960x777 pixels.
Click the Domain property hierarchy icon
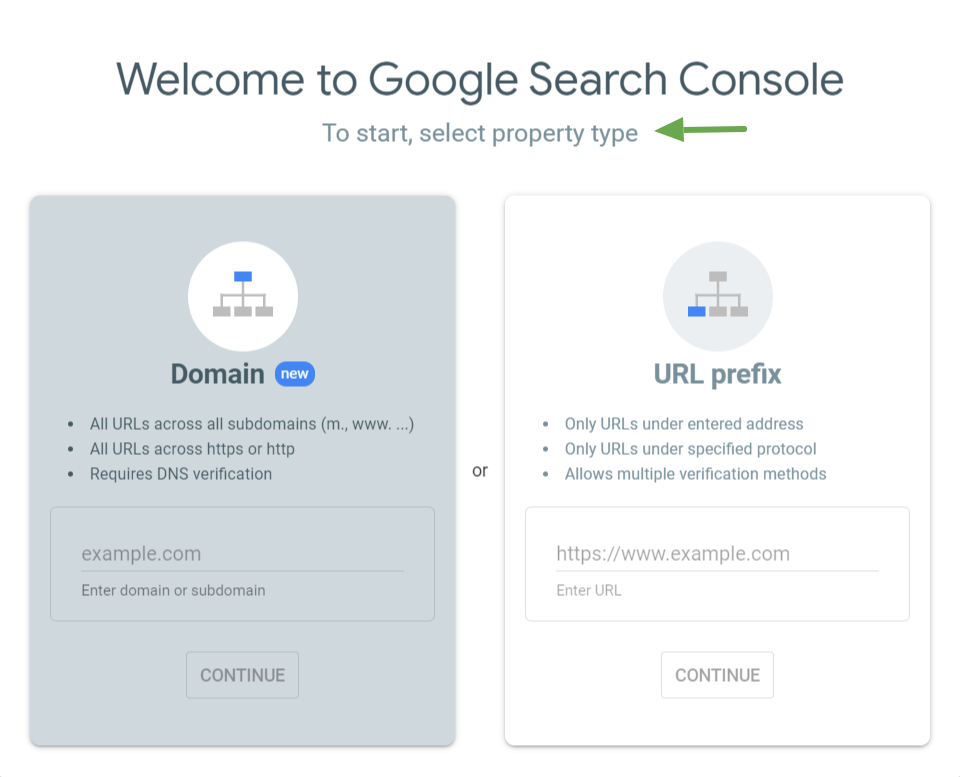243,296
